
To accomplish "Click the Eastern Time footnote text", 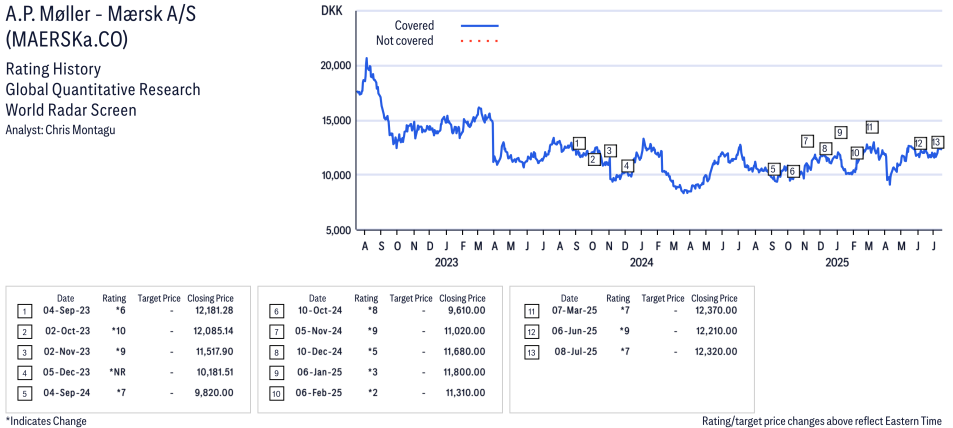I will pos(822,421).
